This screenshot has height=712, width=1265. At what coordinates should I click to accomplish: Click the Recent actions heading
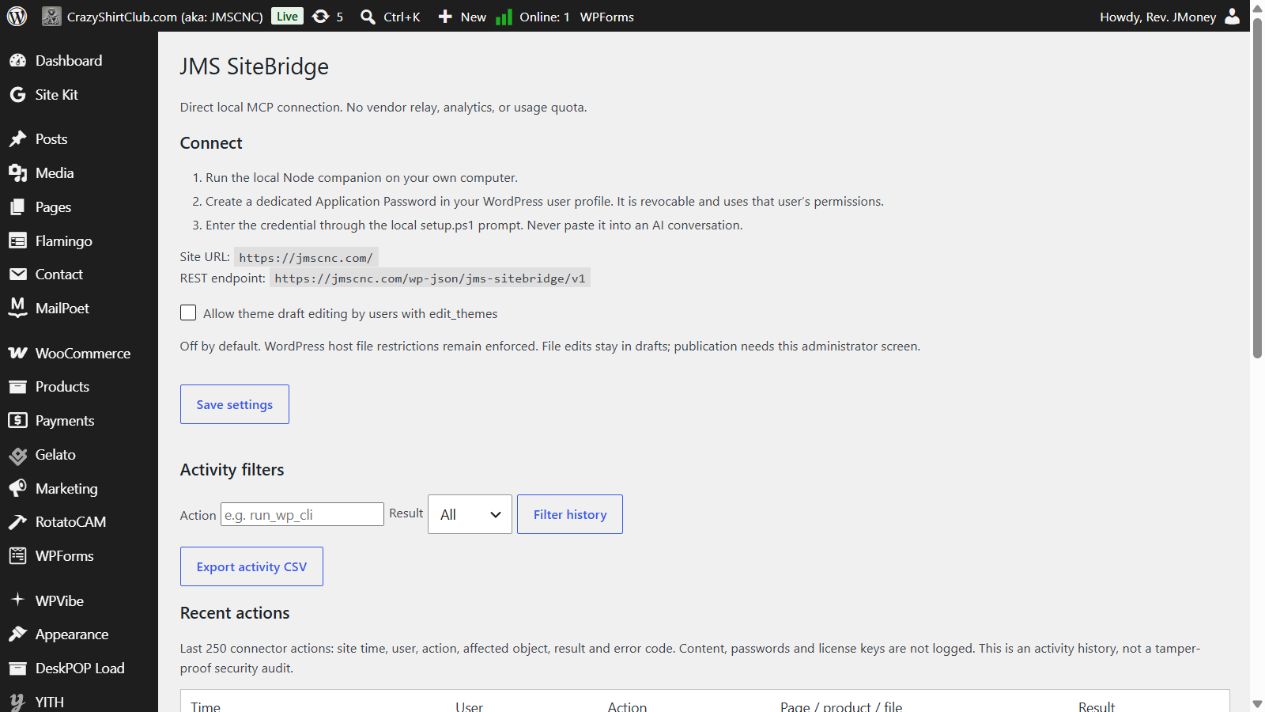click(235, 613)
